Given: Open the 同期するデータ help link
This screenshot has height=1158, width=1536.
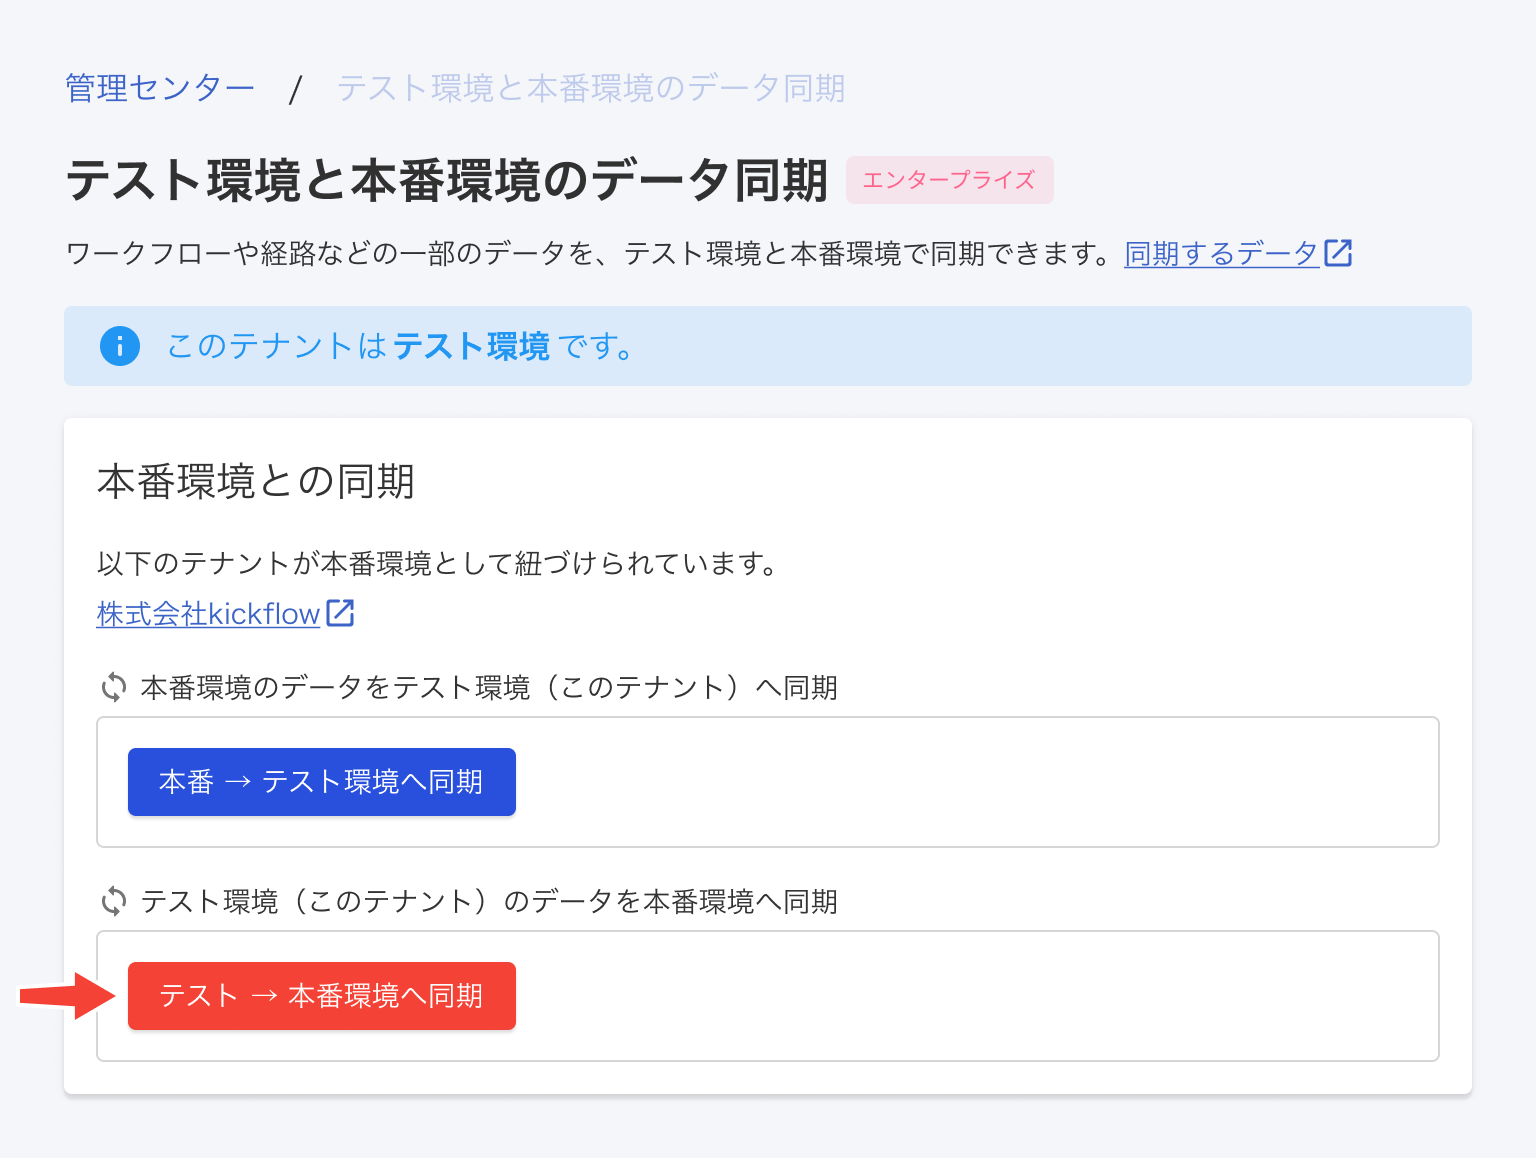Looking at the screenshot, I should pos(1222,253).
